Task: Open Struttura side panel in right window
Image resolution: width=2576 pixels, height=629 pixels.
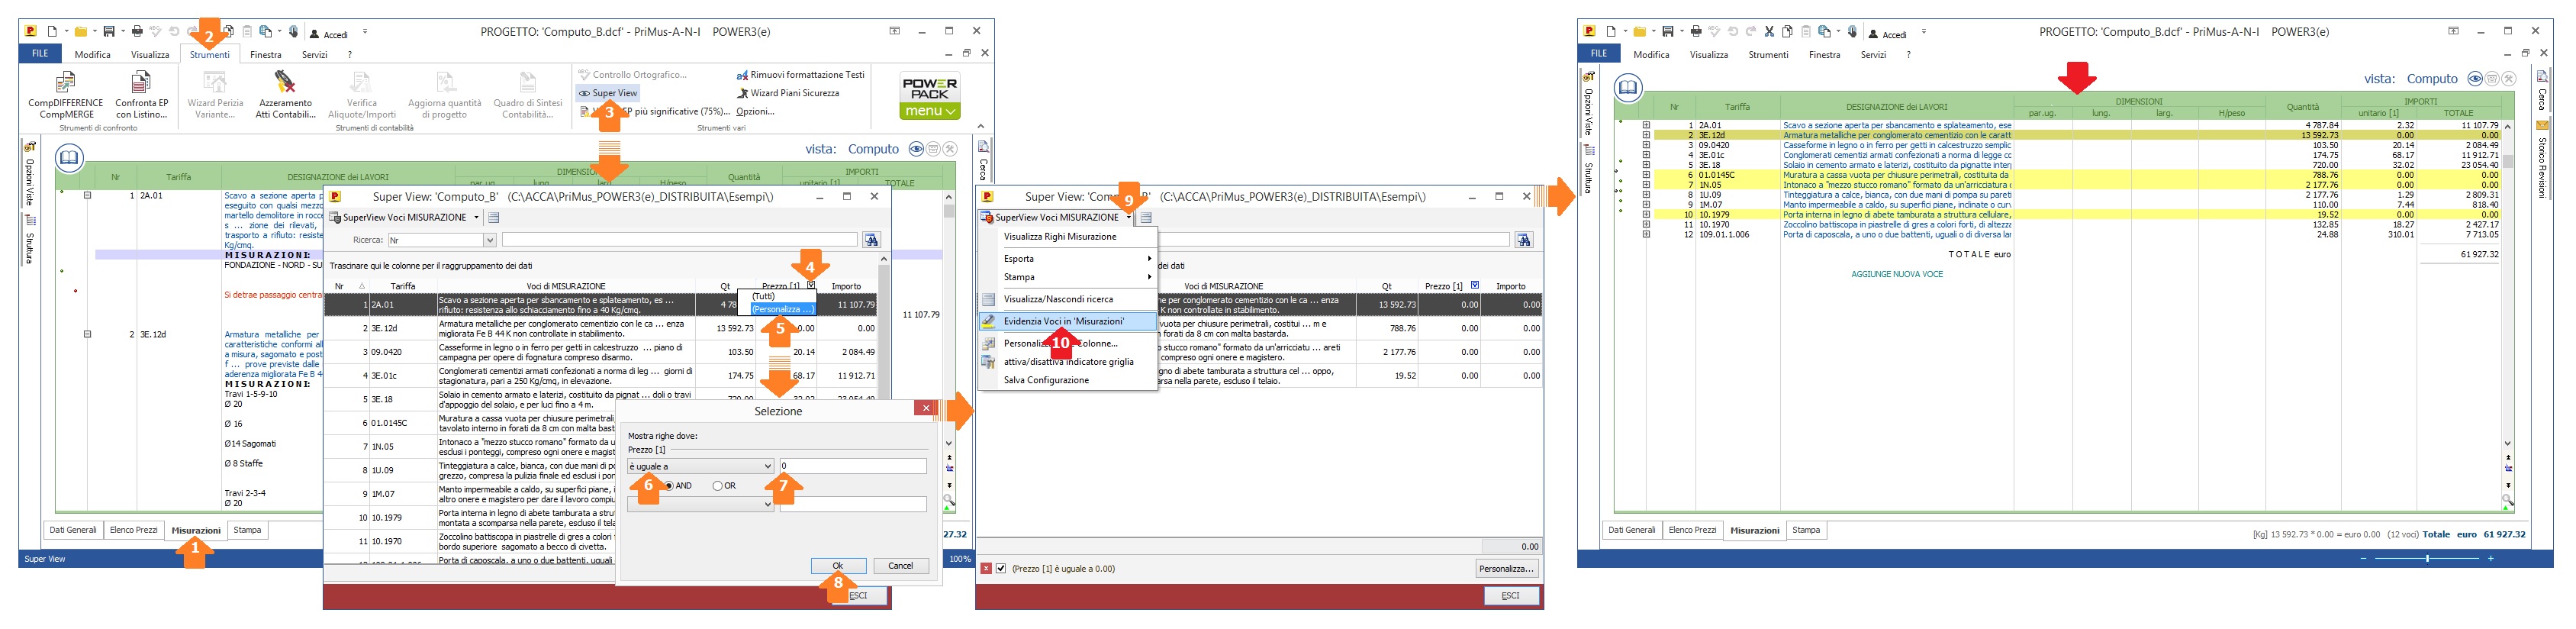Action: [1588, 170]
